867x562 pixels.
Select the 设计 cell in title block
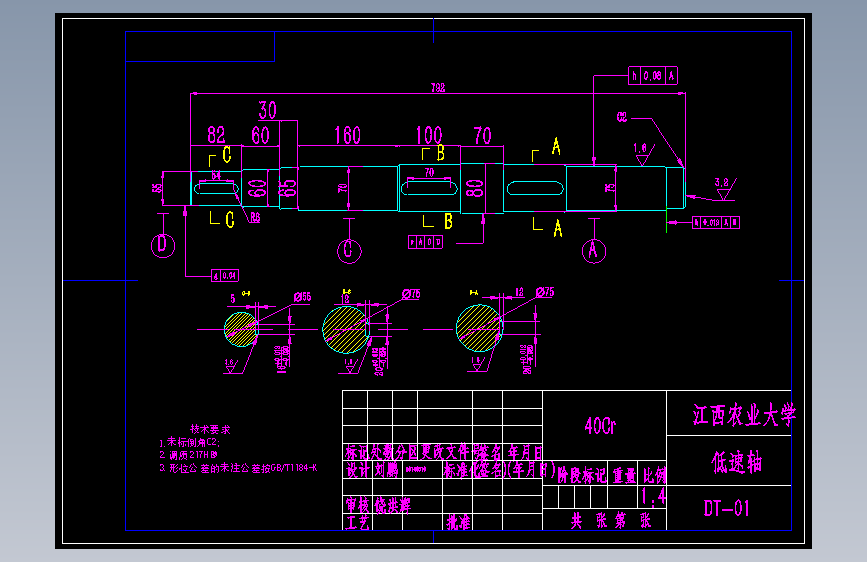358,470
